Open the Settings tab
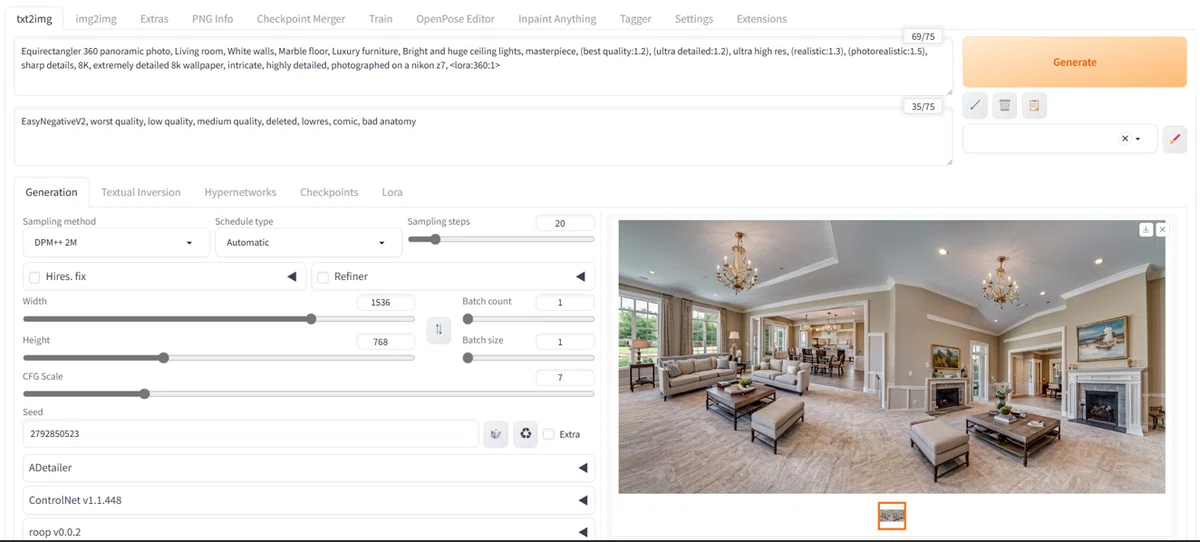Image resolution: width=1200 pixels, height=542 pixels. pos(694,19)
